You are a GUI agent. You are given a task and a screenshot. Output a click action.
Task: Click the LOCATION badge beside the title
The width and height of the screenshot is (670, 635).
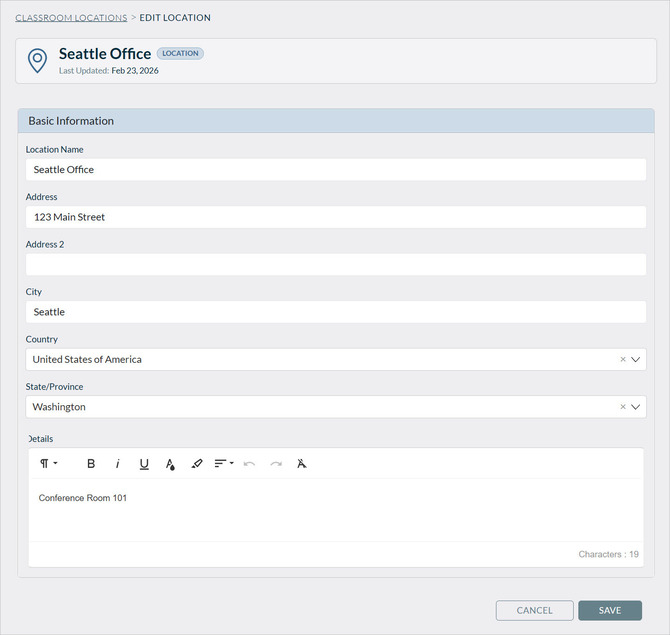pos(180,53)
